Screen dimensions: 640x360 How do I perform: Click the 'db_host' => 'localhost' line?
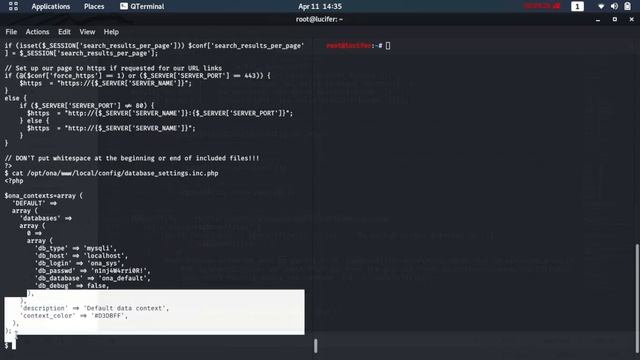pyautogui.click(x=81, y=256)
